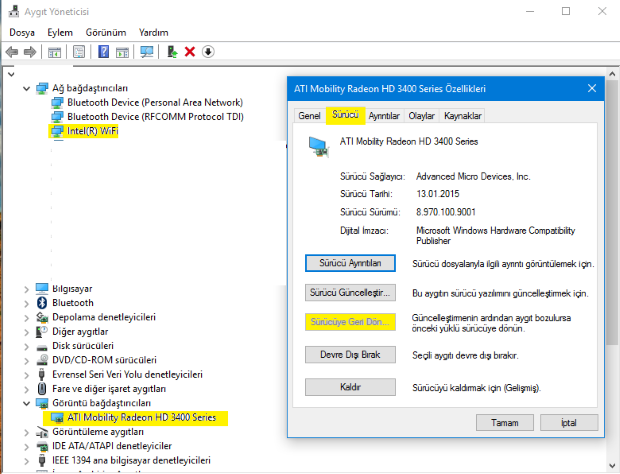Switch to the Sürücü tab
Screen dimensions: 620x474
(x=345, y=115)
